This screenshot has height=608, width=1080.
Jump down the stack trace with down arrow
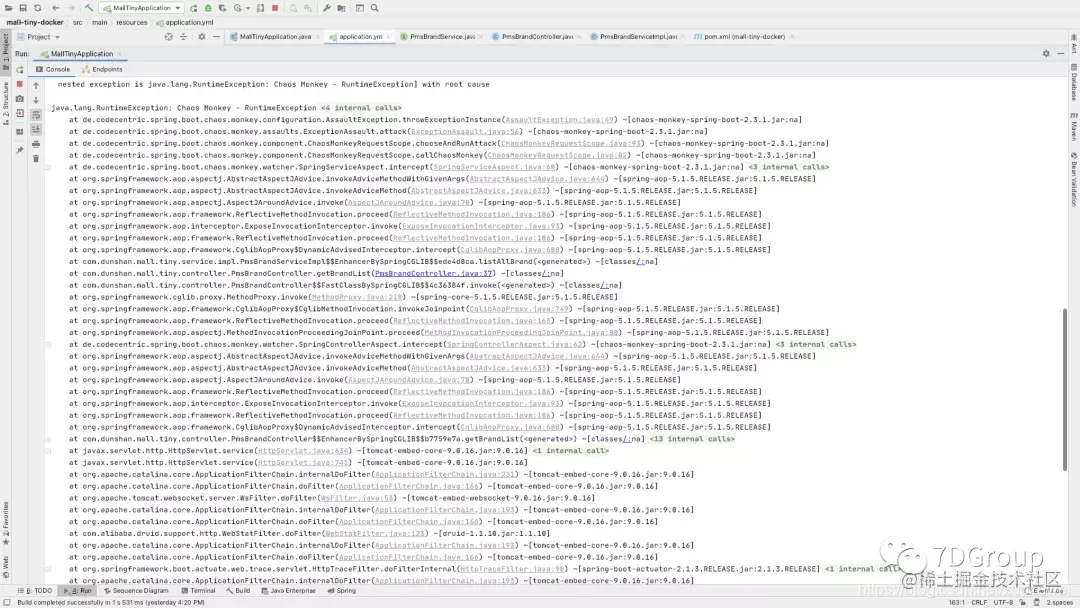[36, 100]
